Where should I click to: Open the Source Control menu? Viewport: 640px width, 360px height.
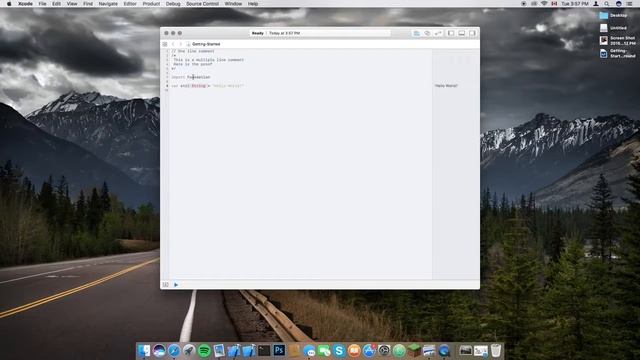pyautogui.click(x=202, y=4)
